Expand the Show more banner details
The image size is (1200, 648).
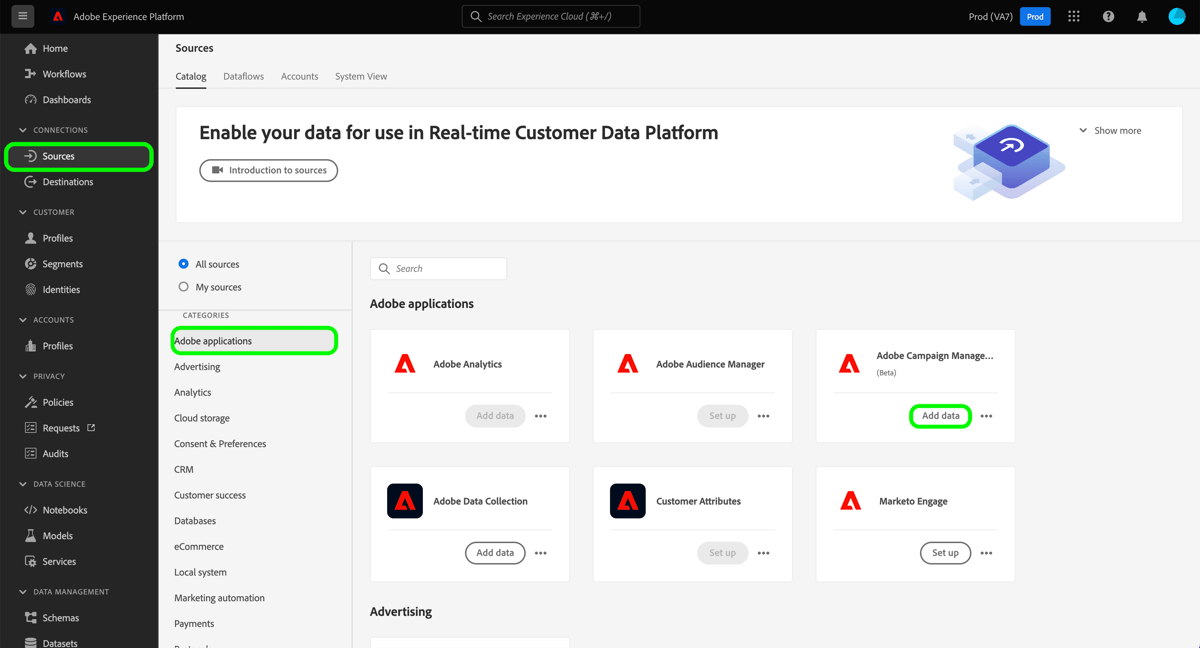tap(1110, 130)
